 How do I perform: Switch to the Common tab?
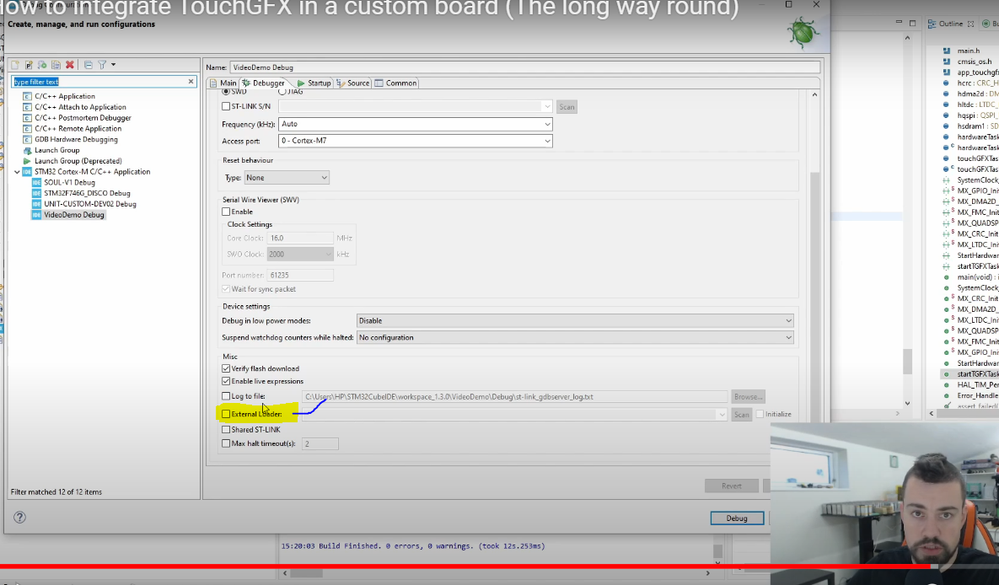[396, 83]
